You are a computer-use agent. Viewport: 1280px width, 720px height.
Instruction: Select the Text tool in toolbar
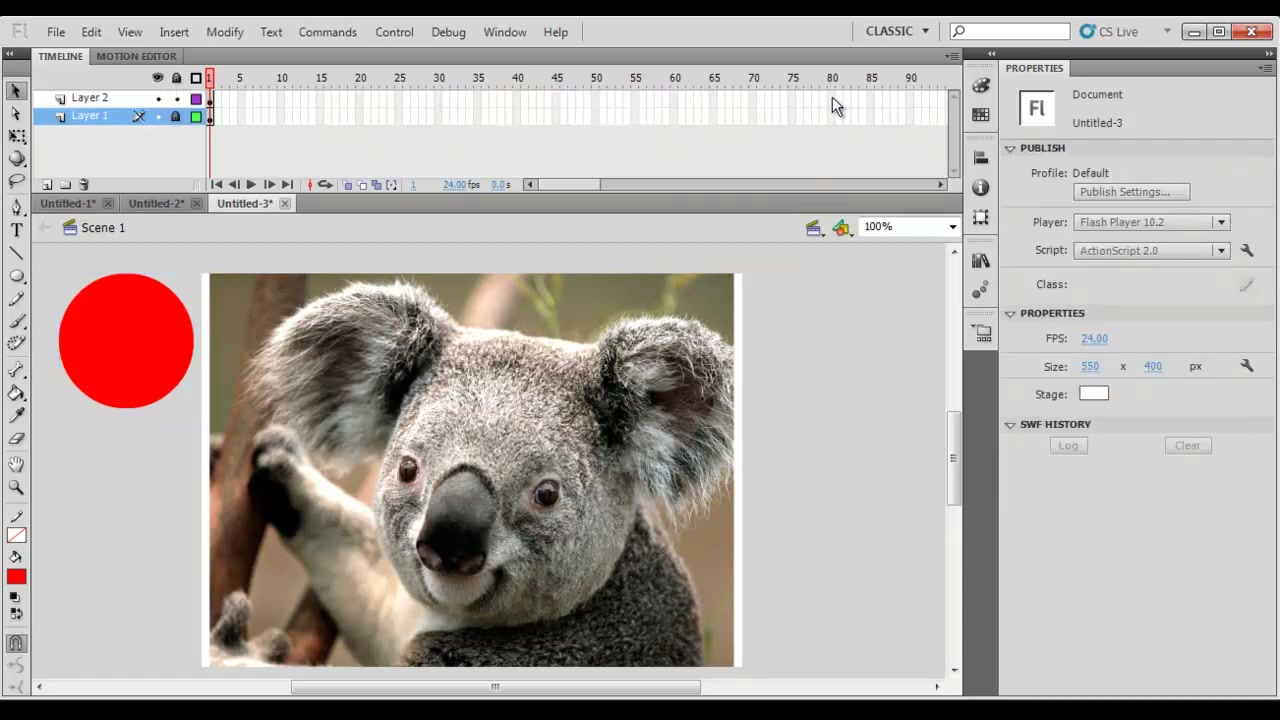pos(16,230)
